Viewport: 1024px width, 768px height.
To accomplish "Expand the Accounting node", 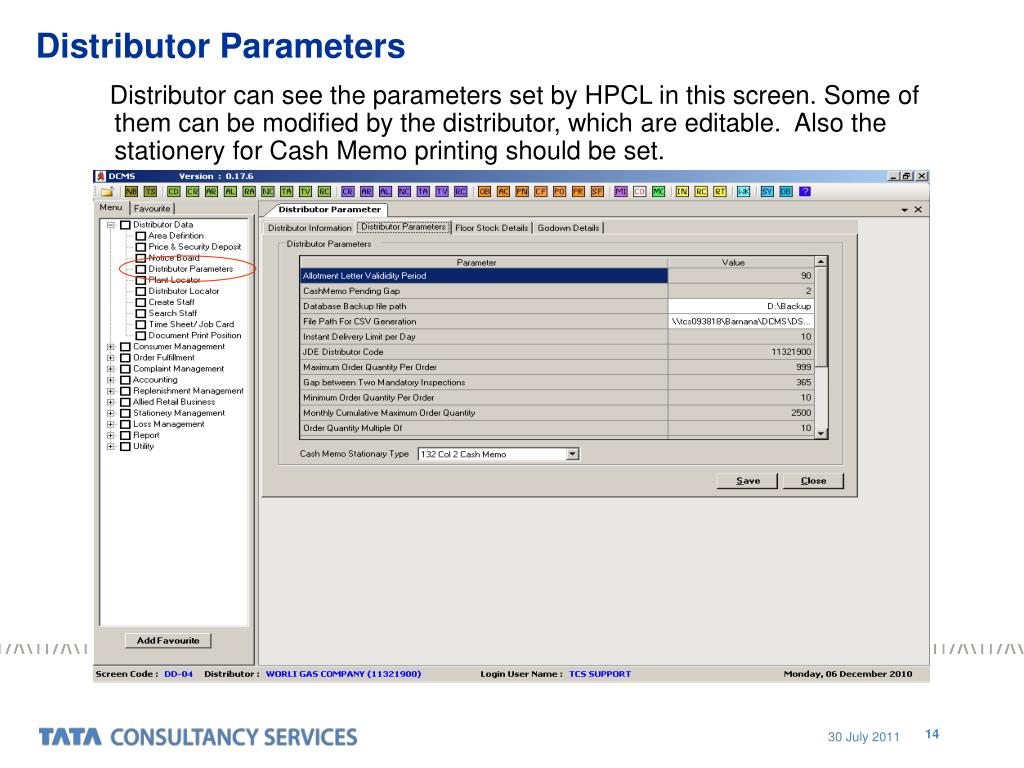I will point(111,380).
